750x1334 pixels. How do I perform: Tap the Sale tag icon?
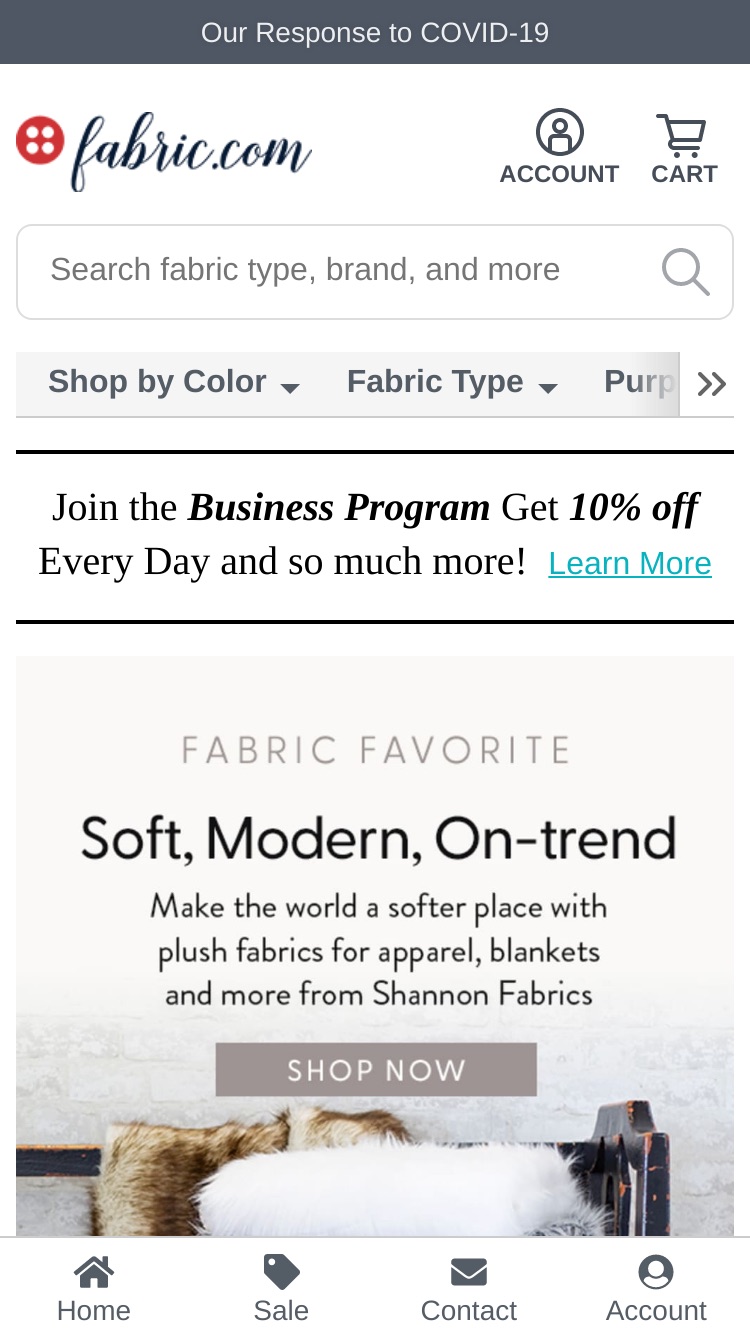coord(281,1272)
